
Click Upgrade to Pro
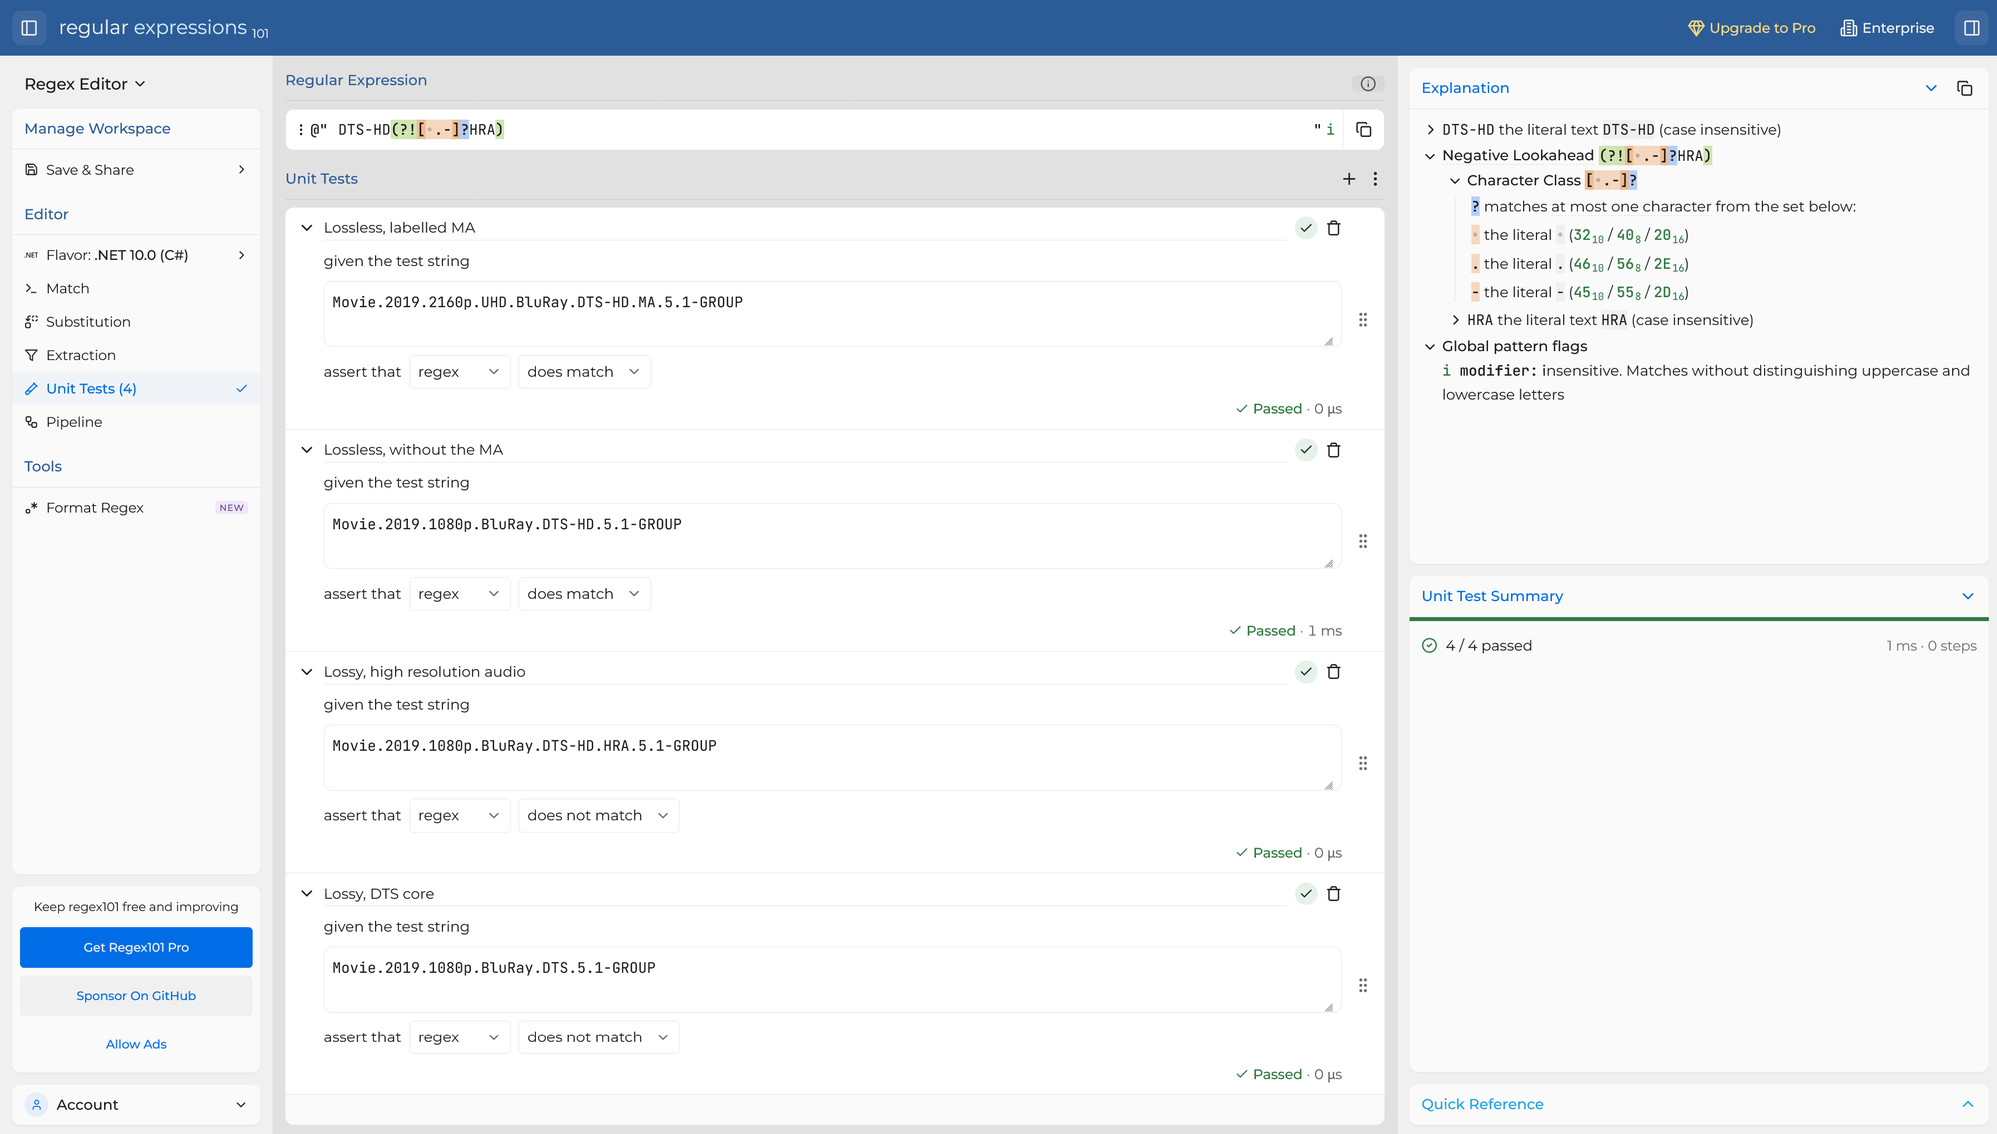[1751, 28]
